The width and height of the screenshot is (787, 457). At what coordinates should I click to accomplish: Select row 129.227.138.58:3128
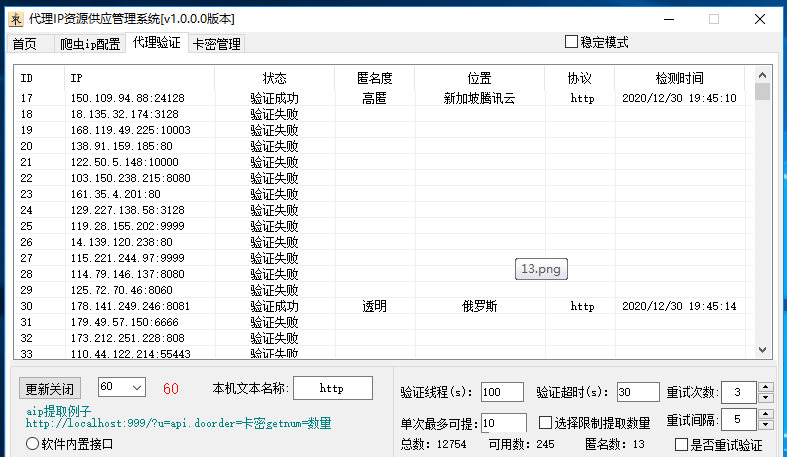(384, 210)
